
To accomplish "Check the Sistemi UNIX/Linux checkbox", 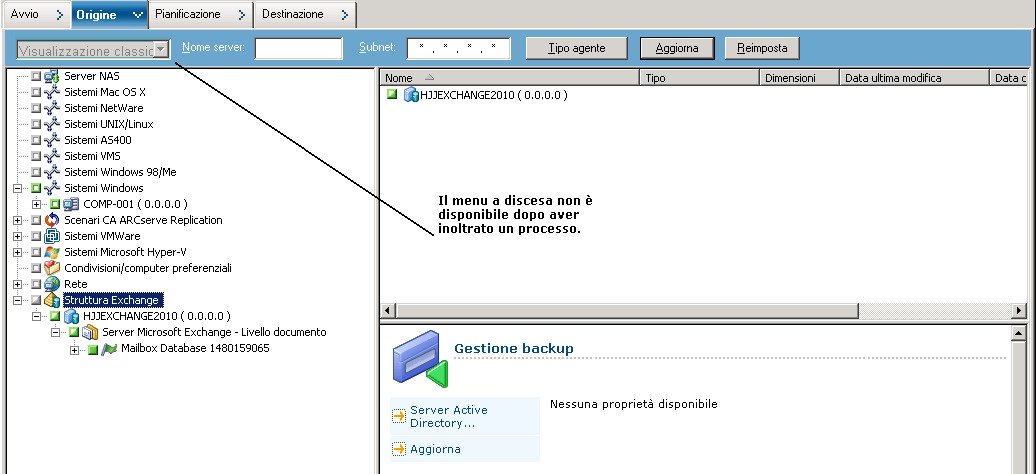I will (36, 124).
